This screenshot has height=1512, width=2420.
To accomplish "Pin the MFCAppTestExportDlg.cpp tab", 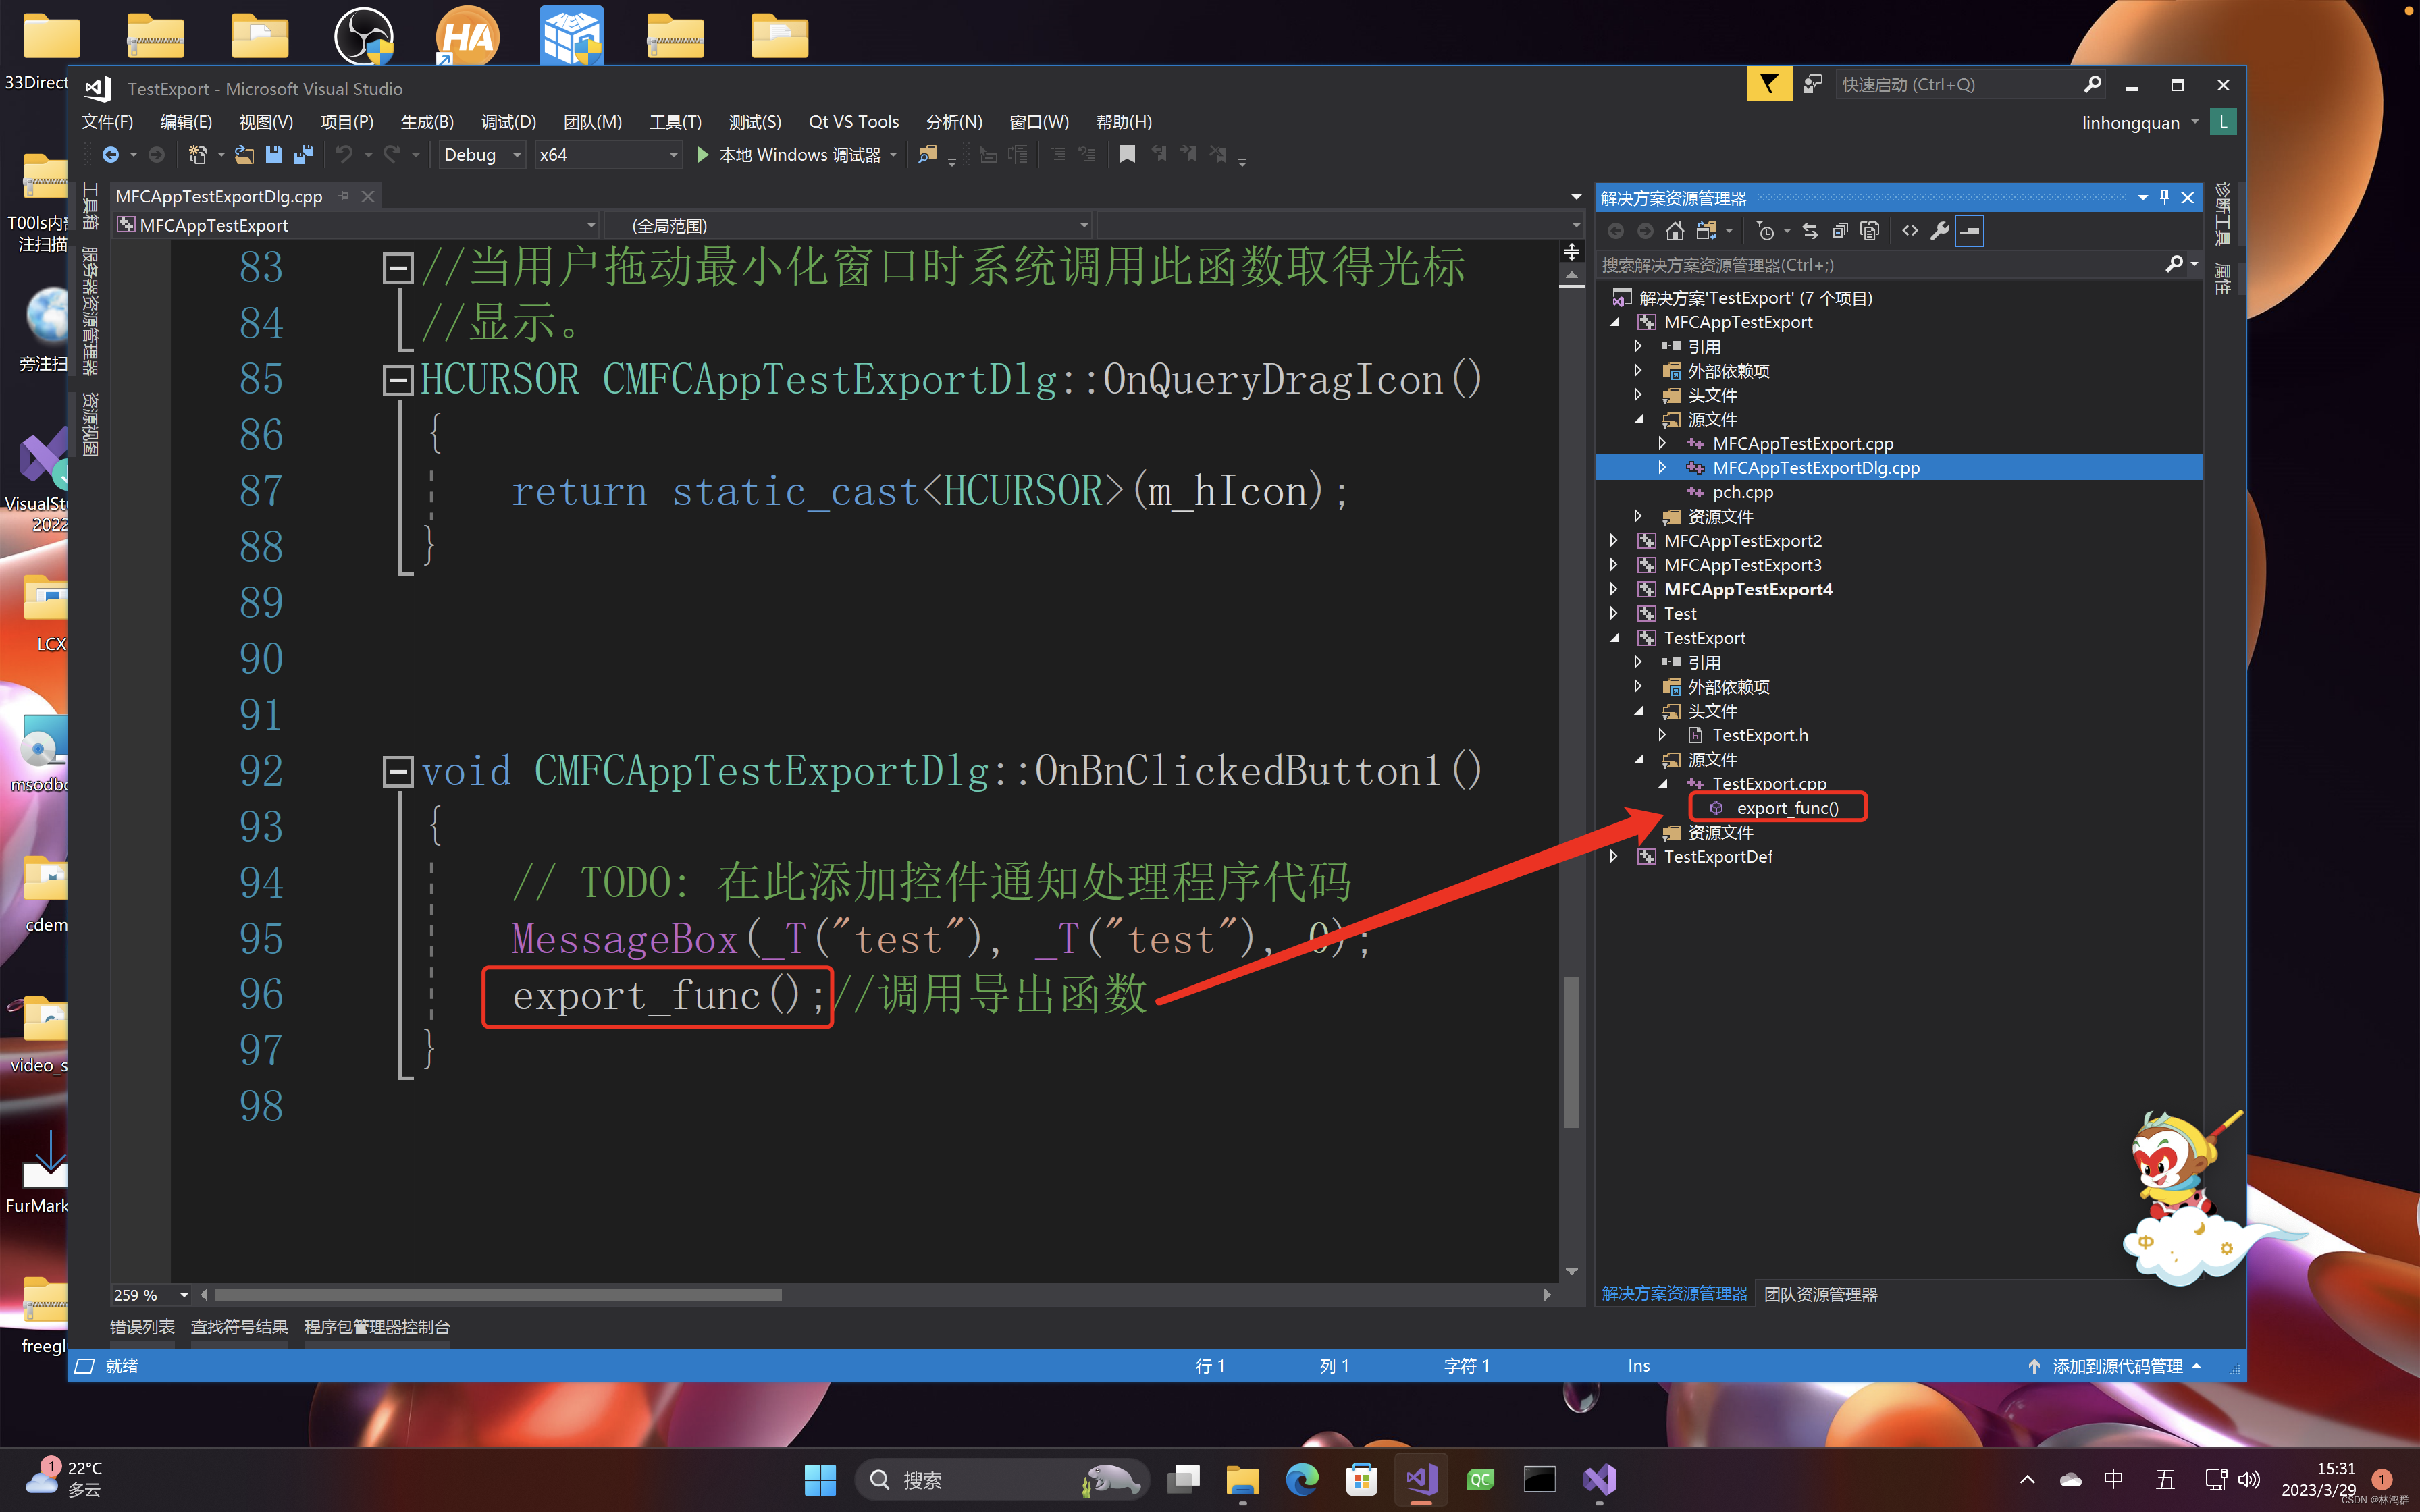I will point(344,196).
